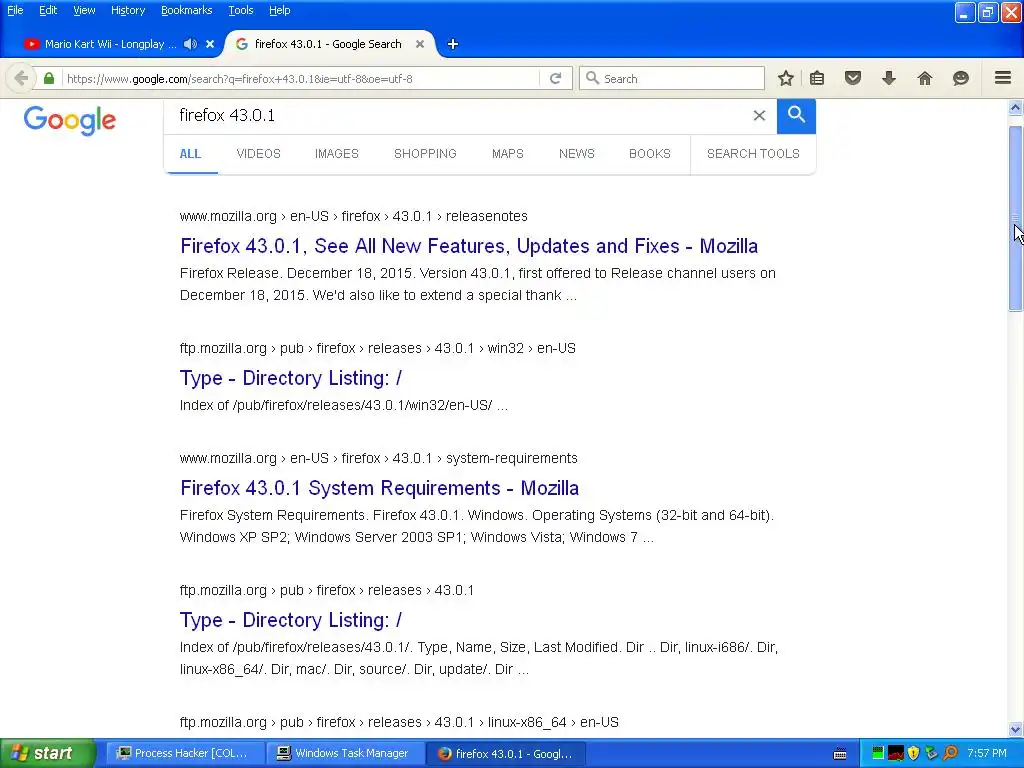Select the NEWS search tab
1024x768 pixels.
(577, 153)
